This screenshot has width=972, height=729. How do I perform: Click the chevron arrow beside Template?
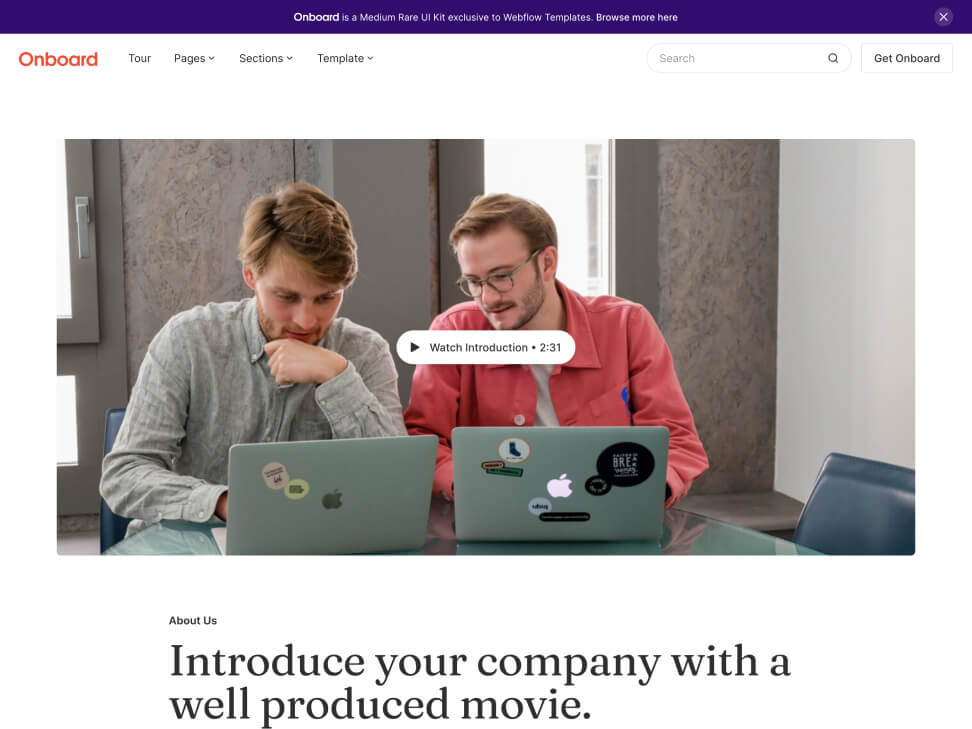370,58
